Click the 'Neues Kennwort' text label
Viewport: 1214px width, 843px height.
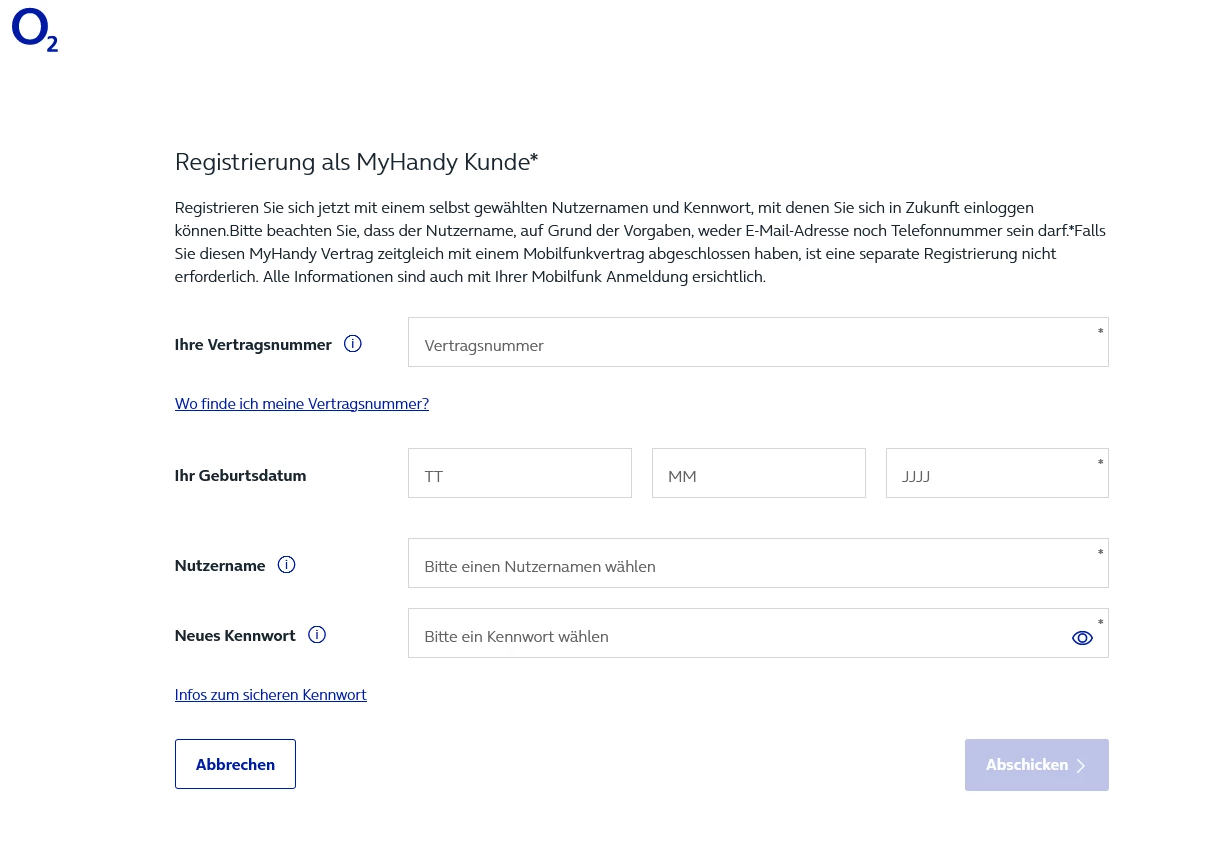(x=235, y=635)
